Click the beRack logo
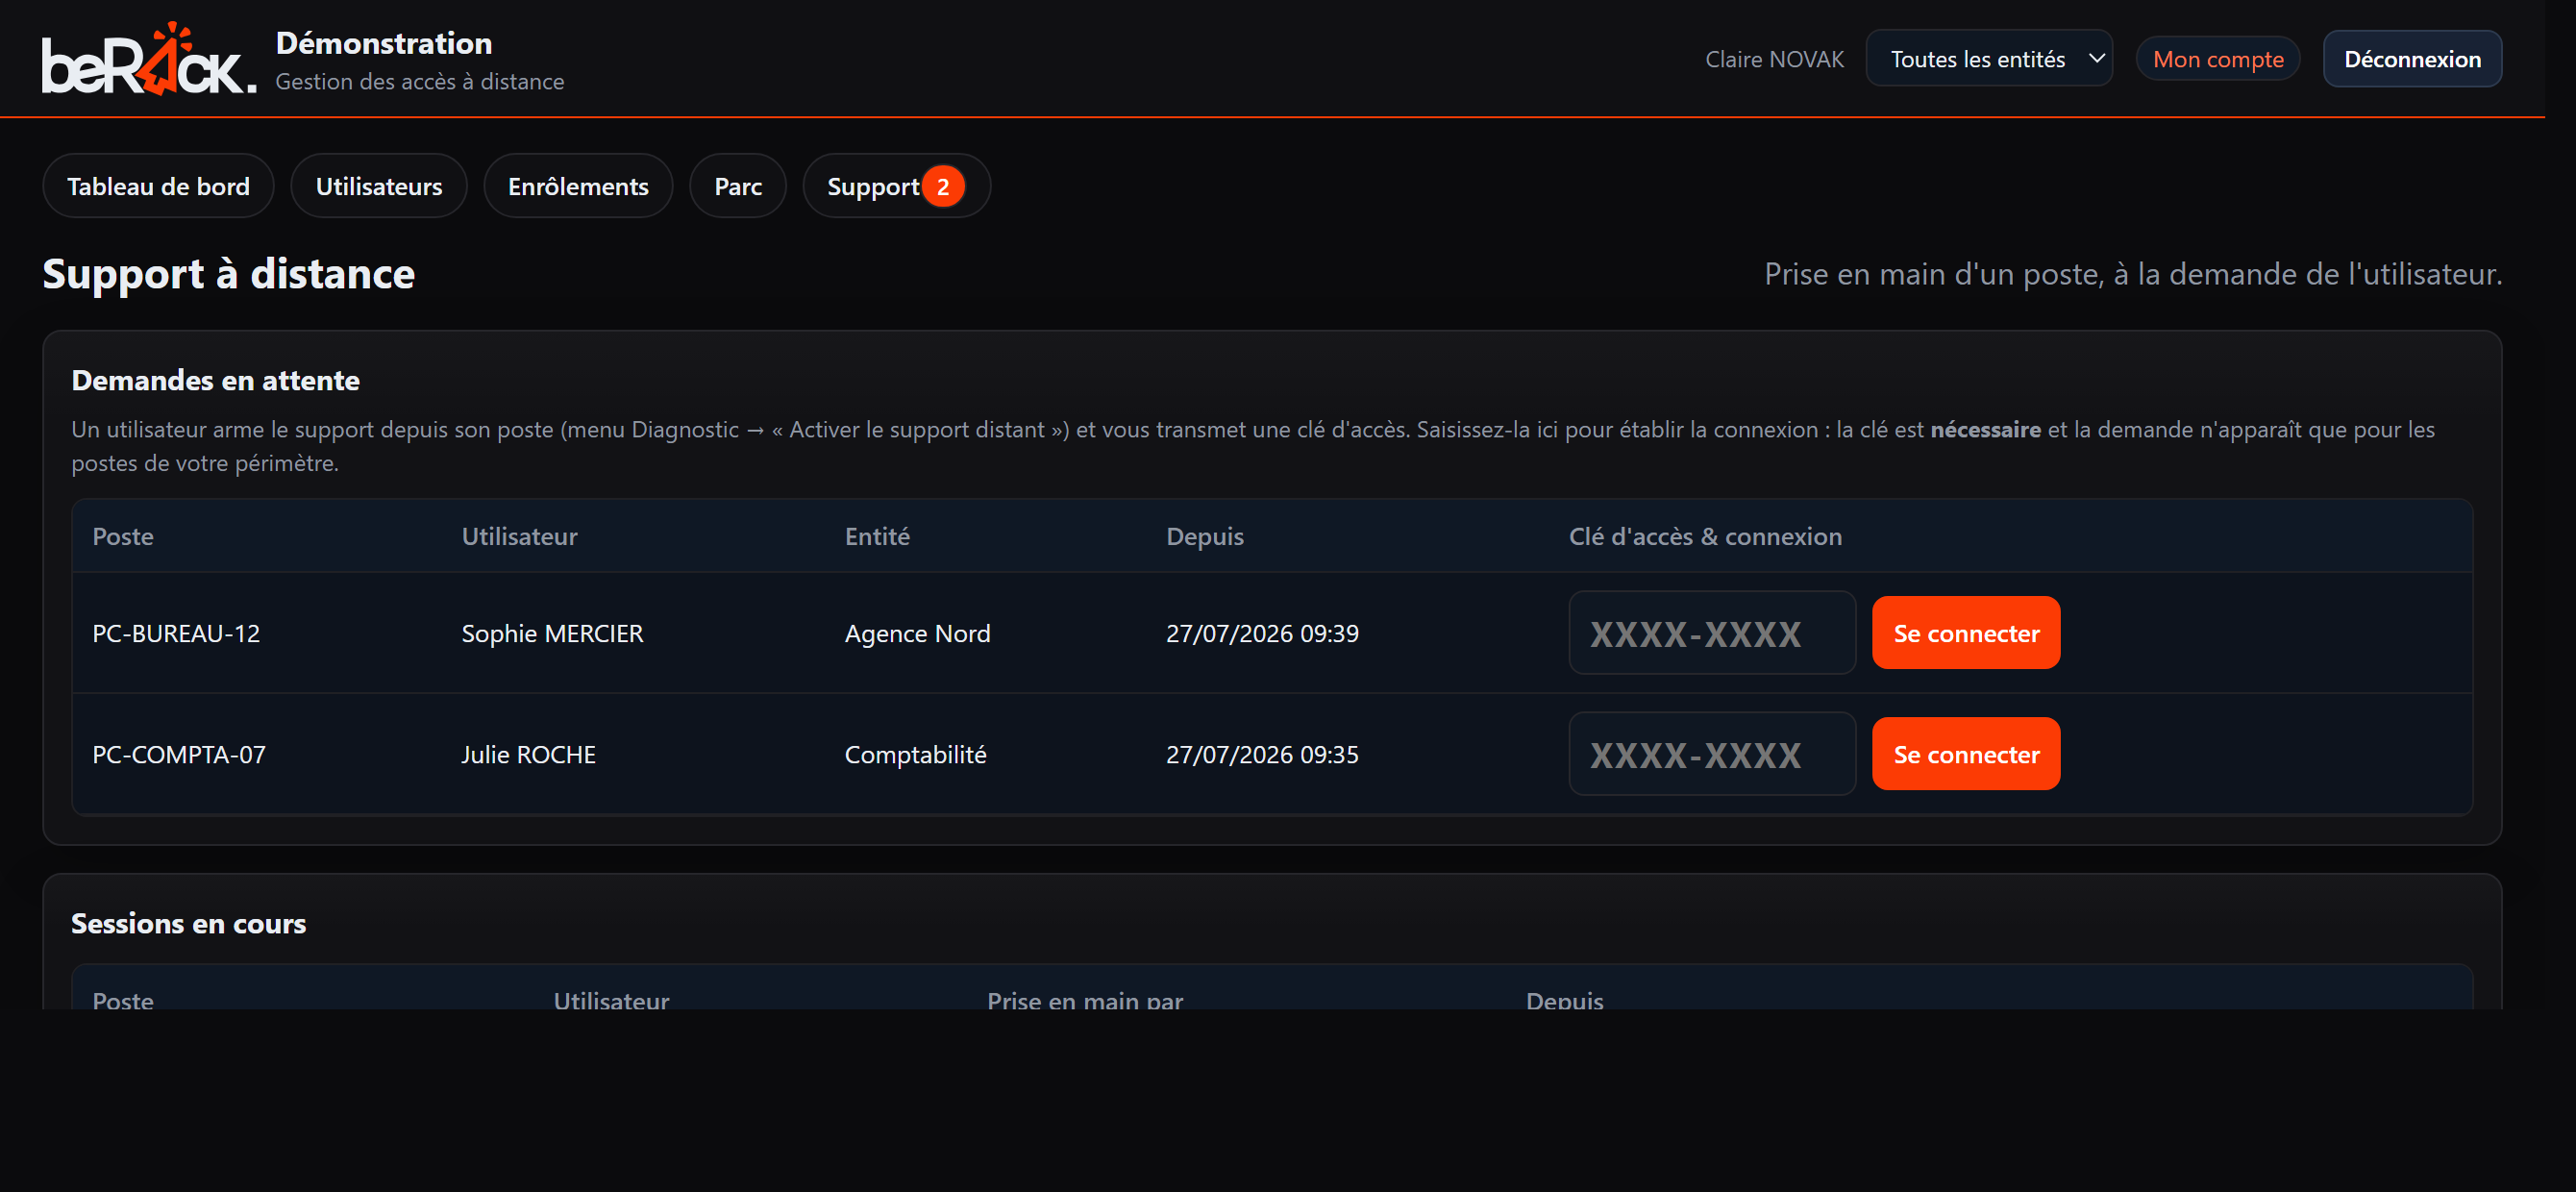This screenshot has width=2576, height=1192. (x=148, y=59)
